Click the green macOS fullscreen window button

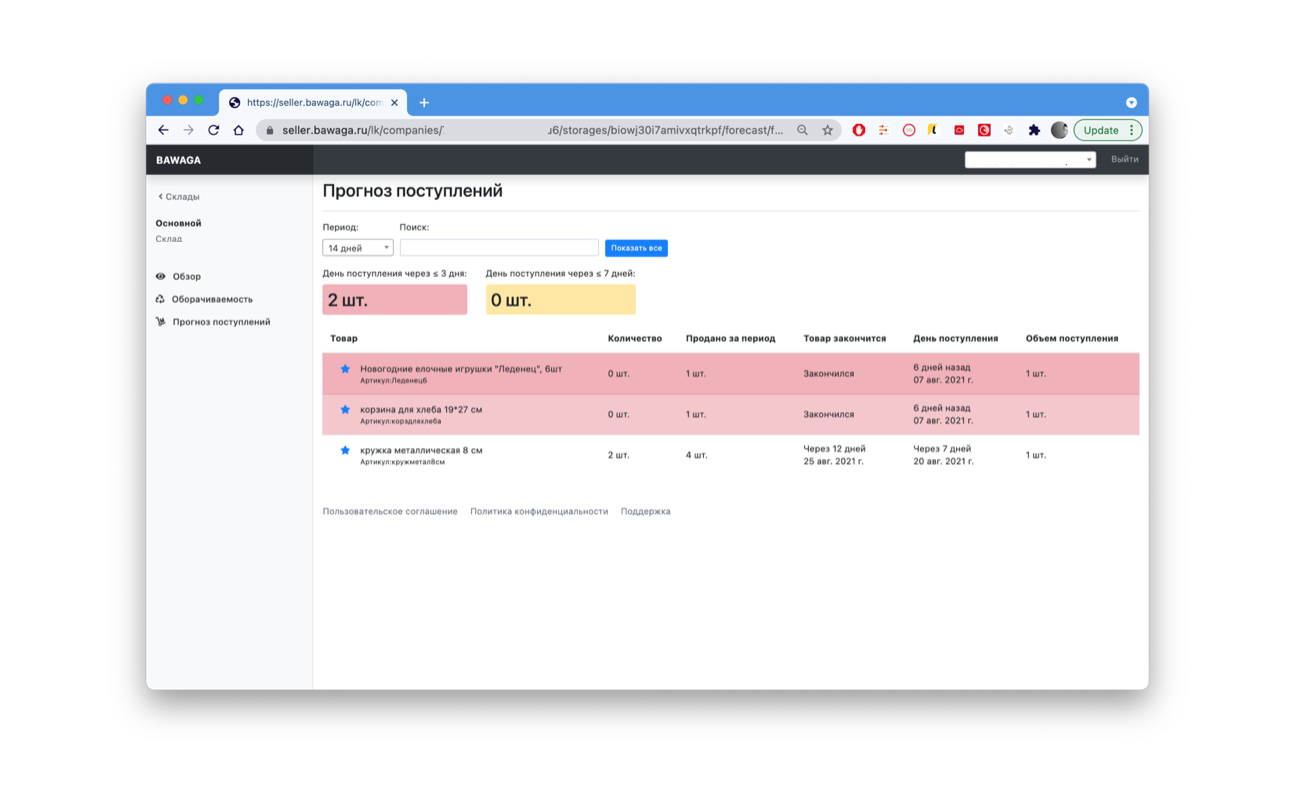[199, 100]
